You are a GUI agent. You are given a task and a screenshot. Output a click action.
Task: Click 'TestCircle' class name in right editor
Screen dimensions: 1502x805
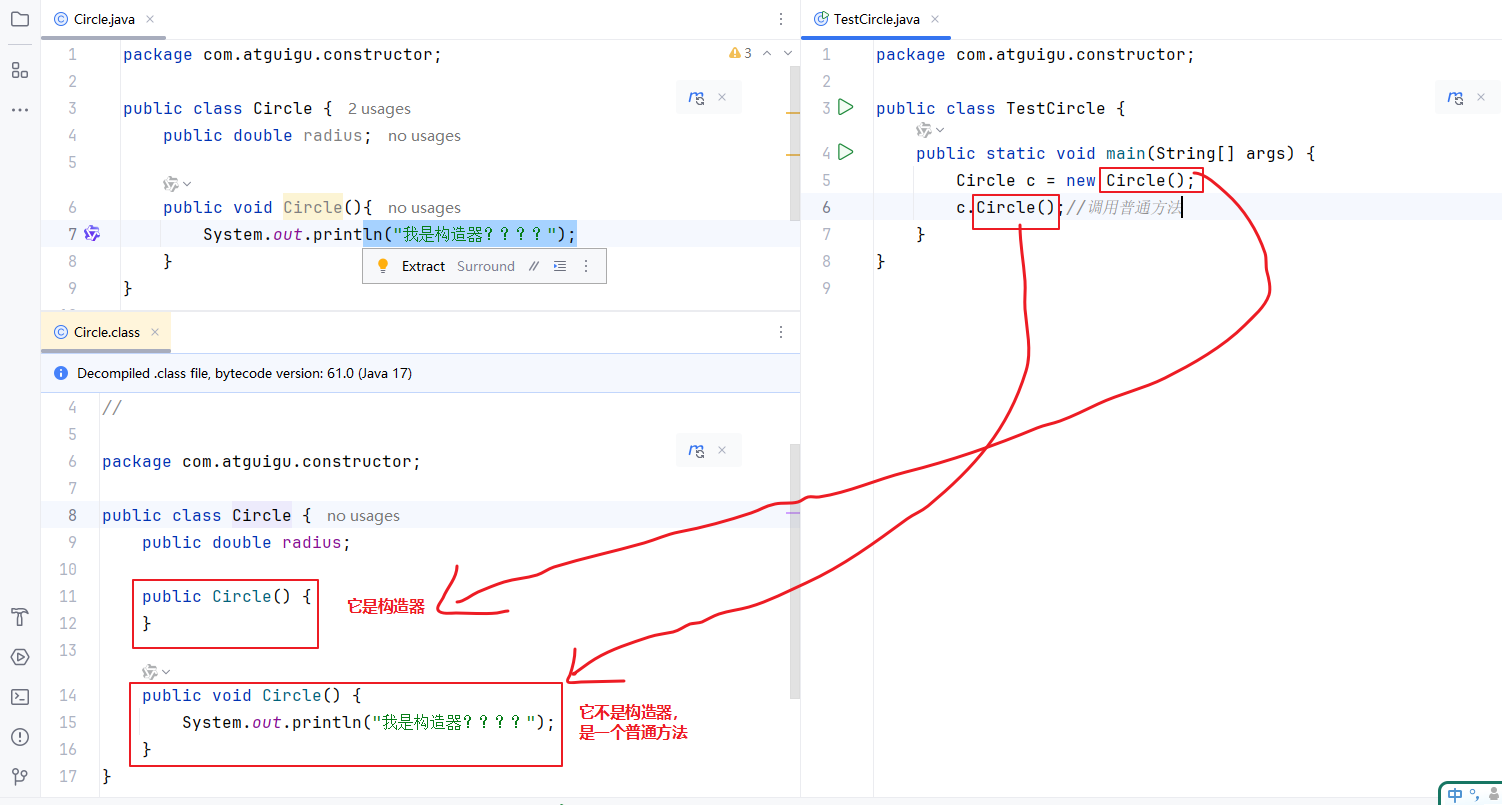click(1055, 108)
